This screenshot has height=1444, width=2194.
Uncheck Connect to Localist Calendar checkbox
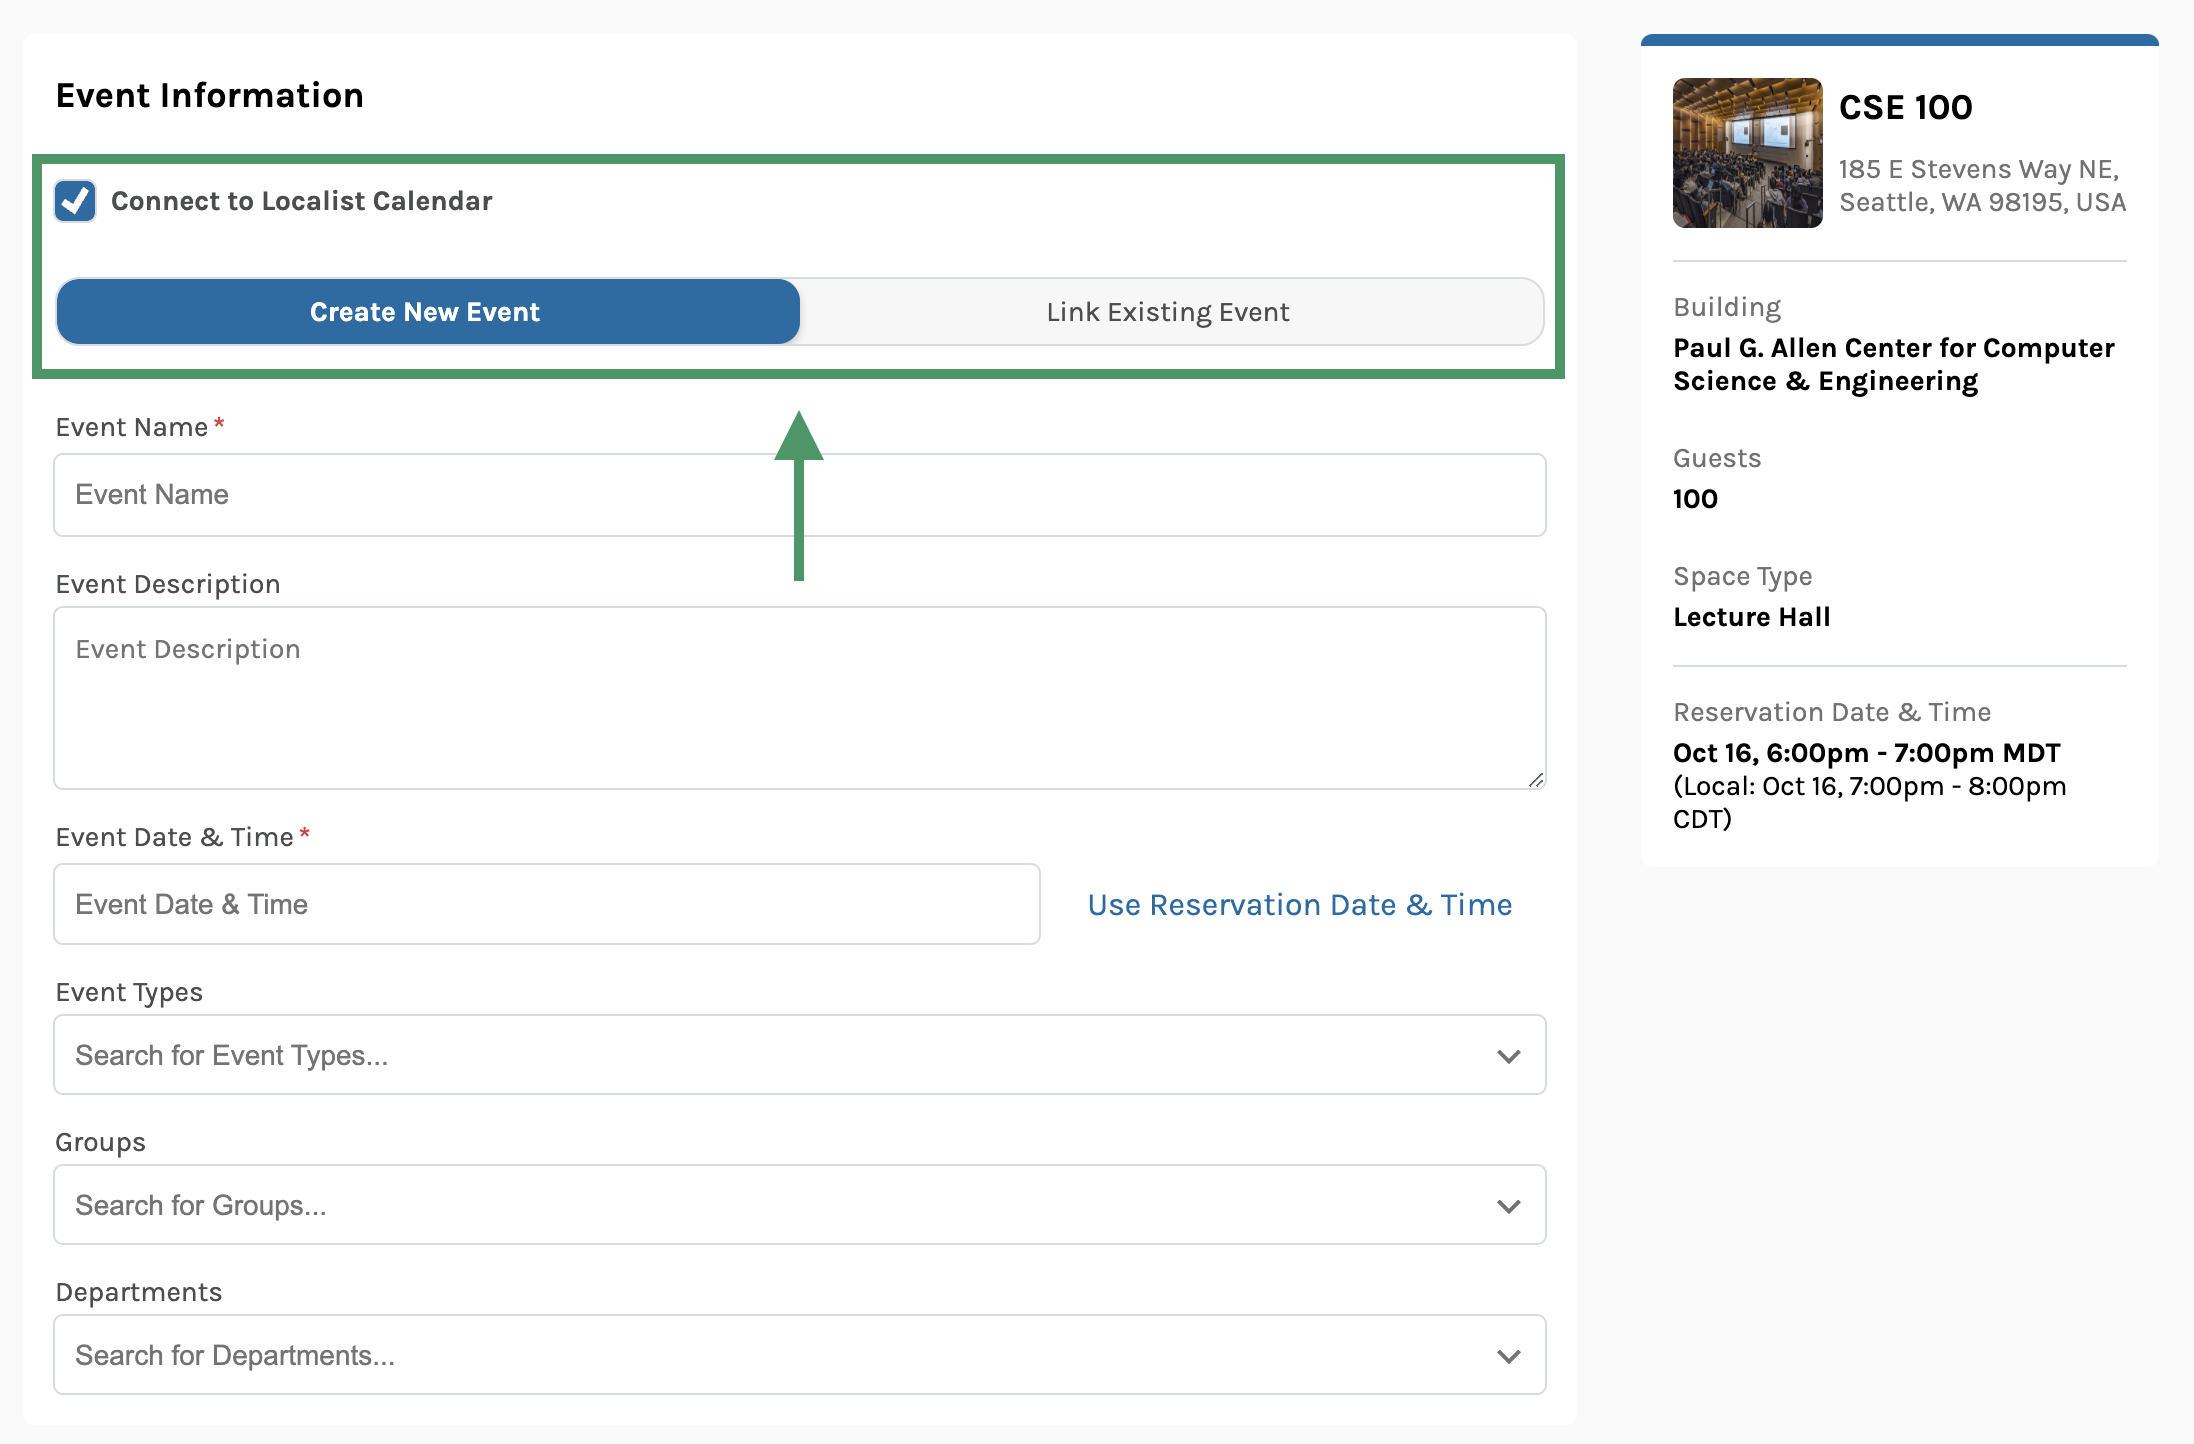coord(75,201)
